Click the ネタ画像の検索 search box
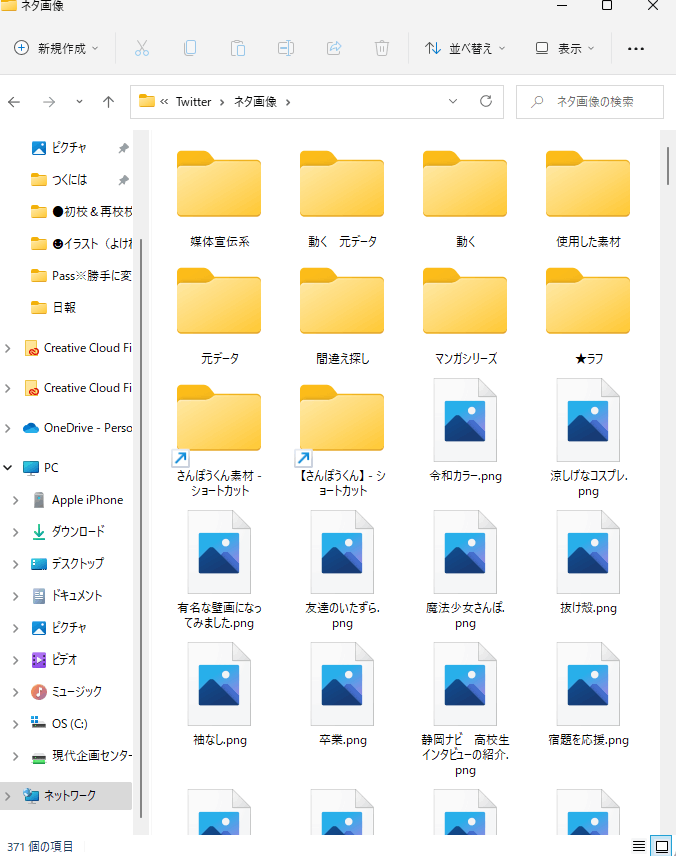 590,102
